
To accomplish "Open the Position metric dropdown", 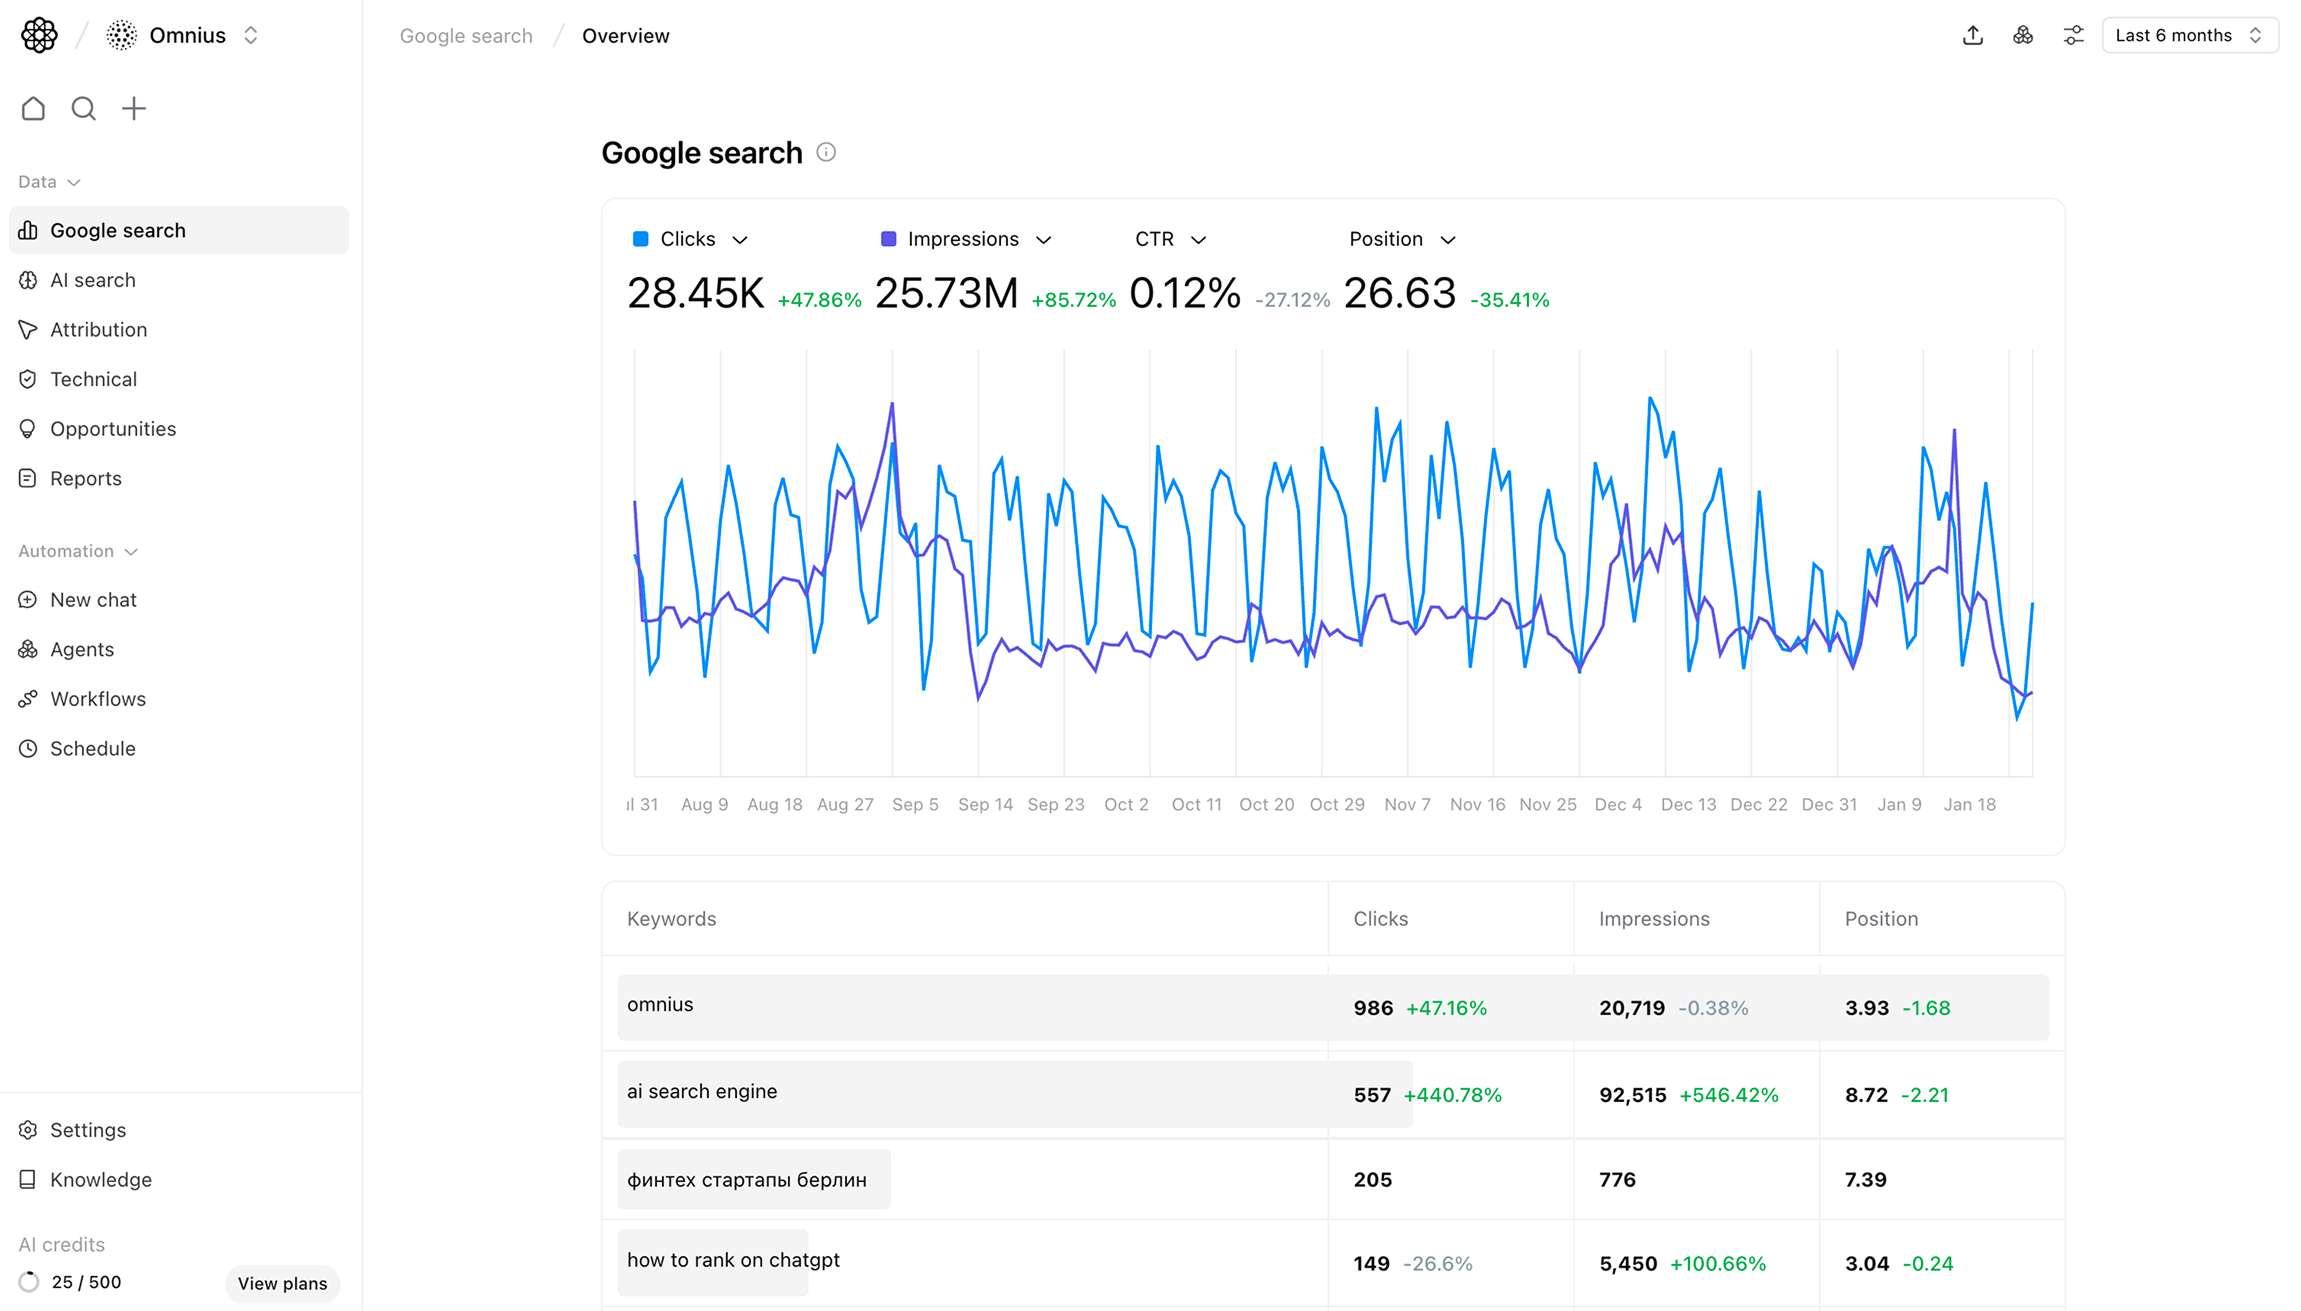I will (1400, 239).
